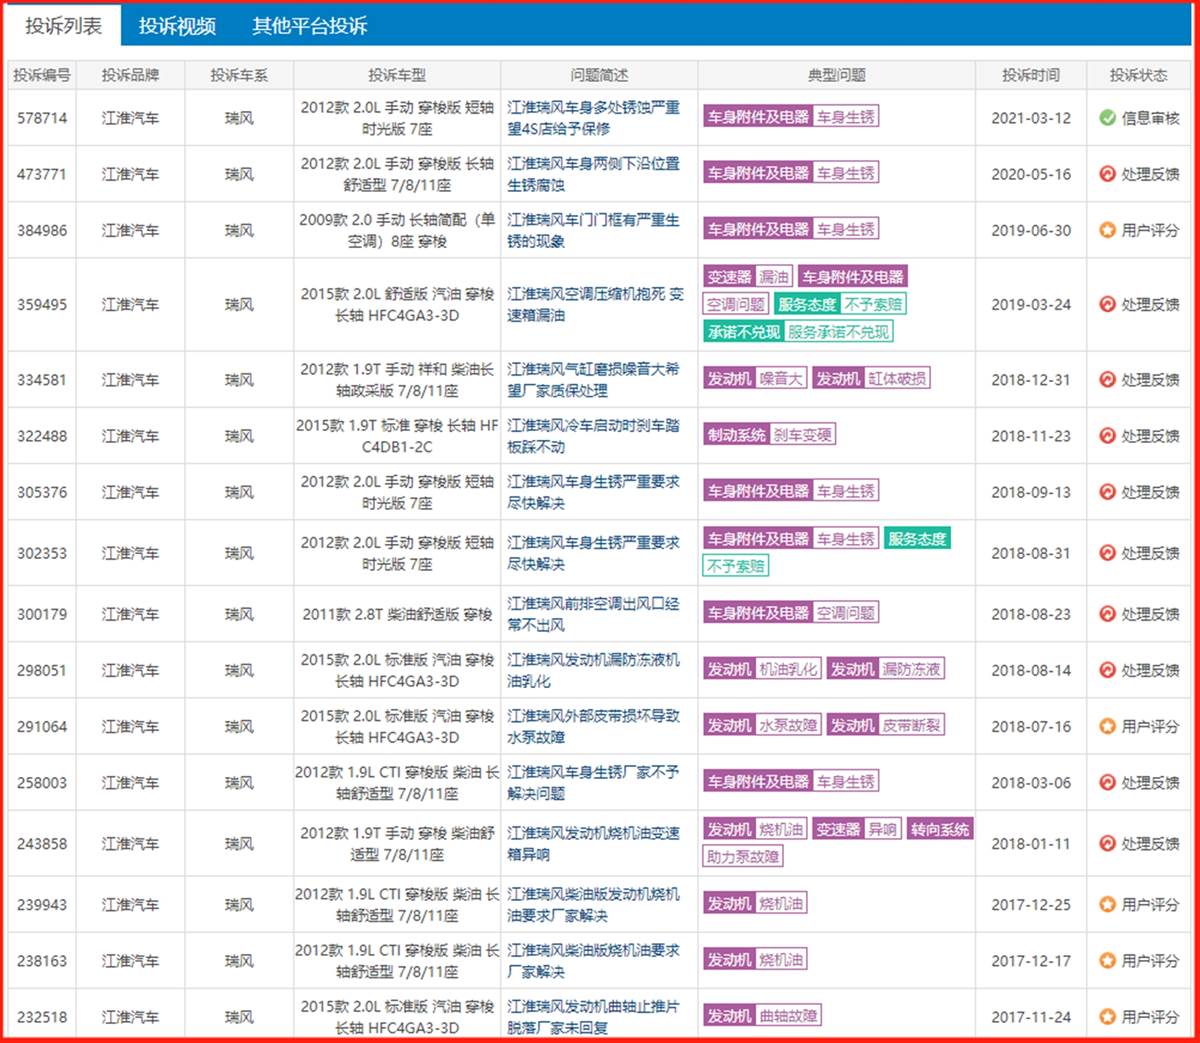1200x1043 pixels.
Task: Click model 2011款 2.8T 柴油舒适版 穿梭
Action: 397,614
